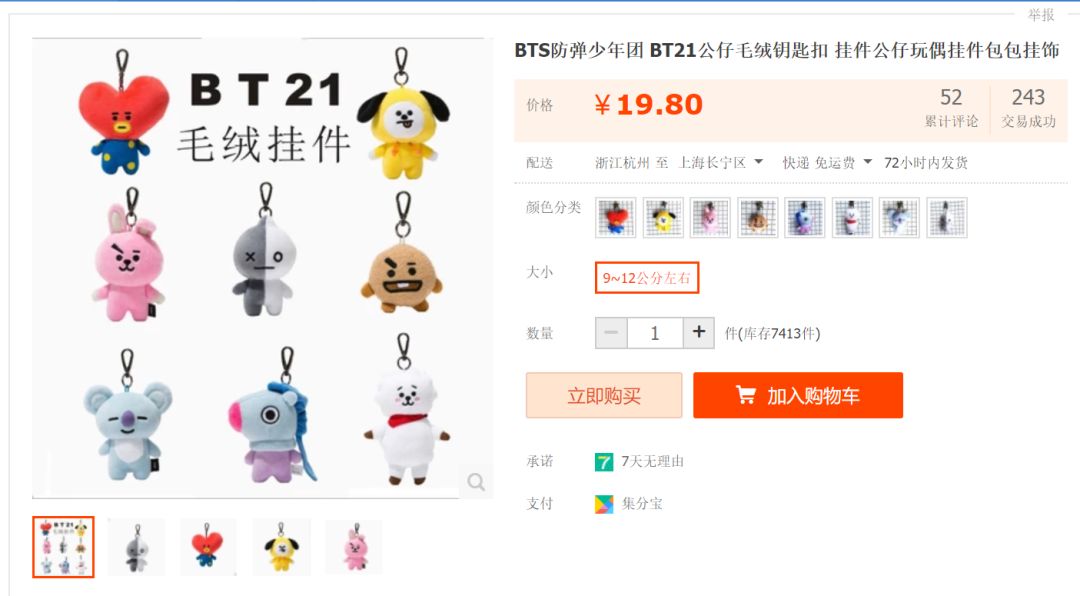Image resolution: width=1080 pixels, height=596 pixels.
Task: Select the red heart Tata color option
Action: tap(616, 218)
